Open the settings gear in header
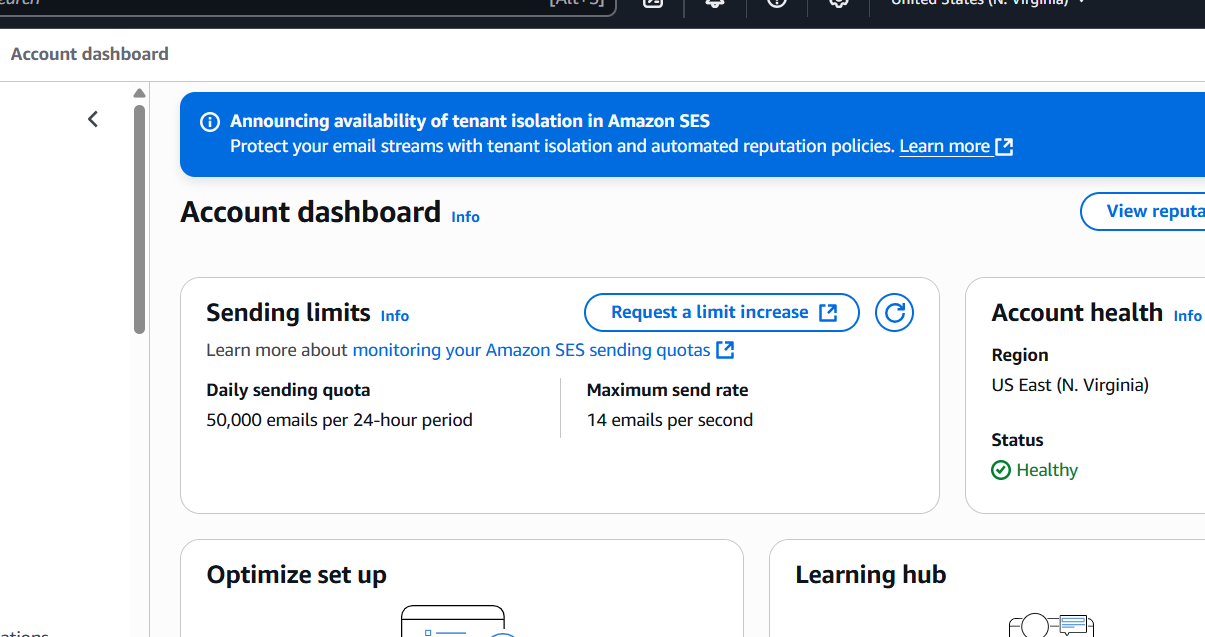The image size is (1205, 637). tap(839, 3)
